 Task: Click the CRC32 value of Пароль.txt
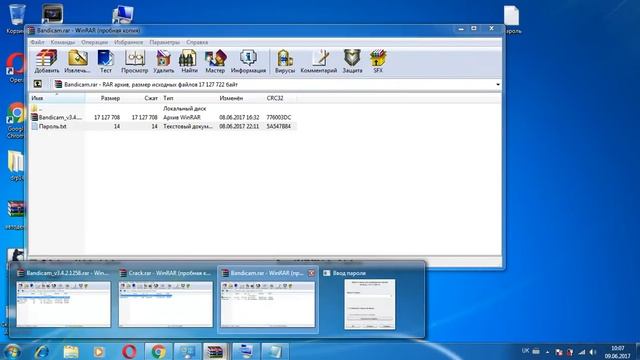pos(279,126)
